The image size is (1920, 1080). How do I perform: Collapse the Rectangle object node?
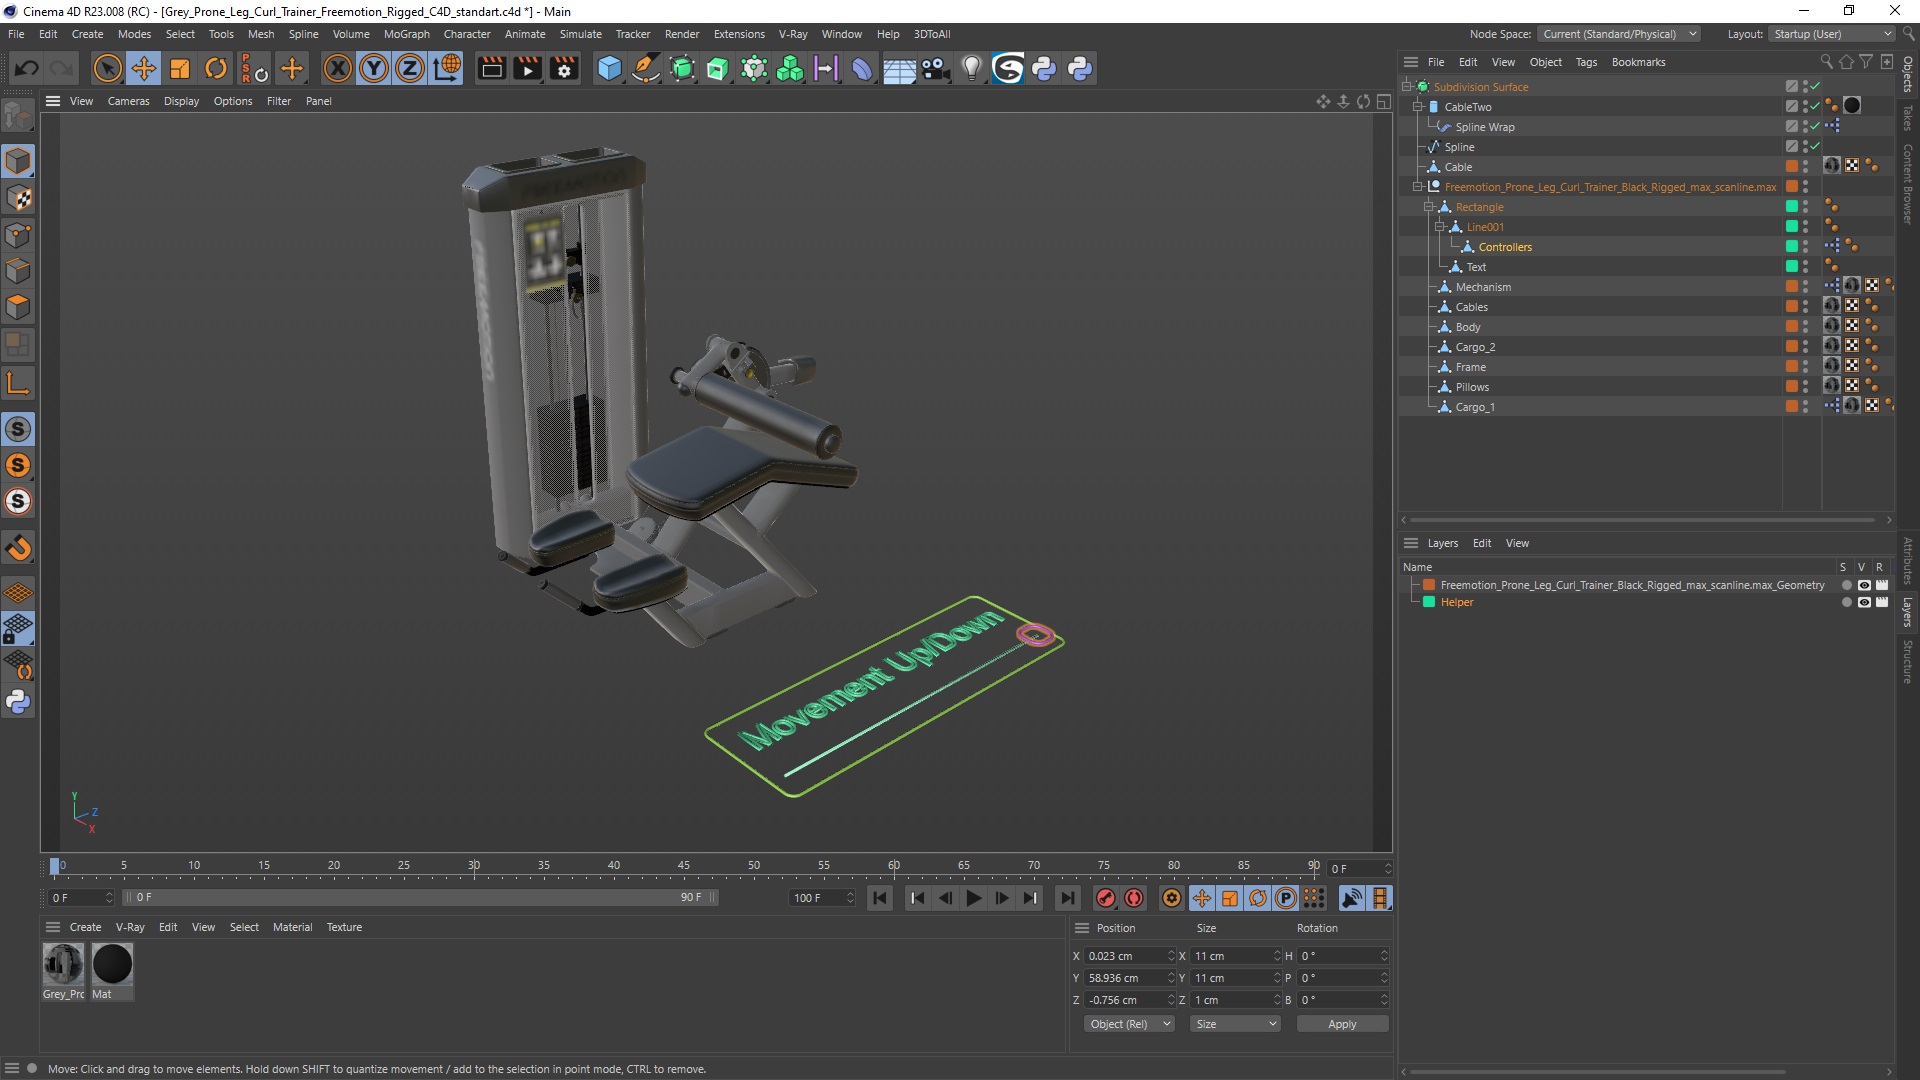point(1429,207)
